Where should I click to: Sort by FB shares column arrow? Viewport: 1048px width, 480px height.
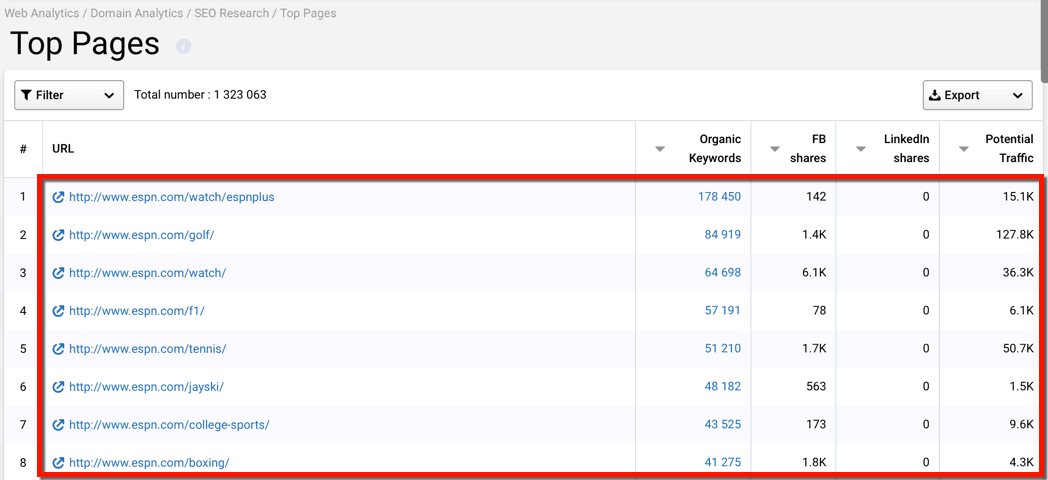click(x=775, y=149)
